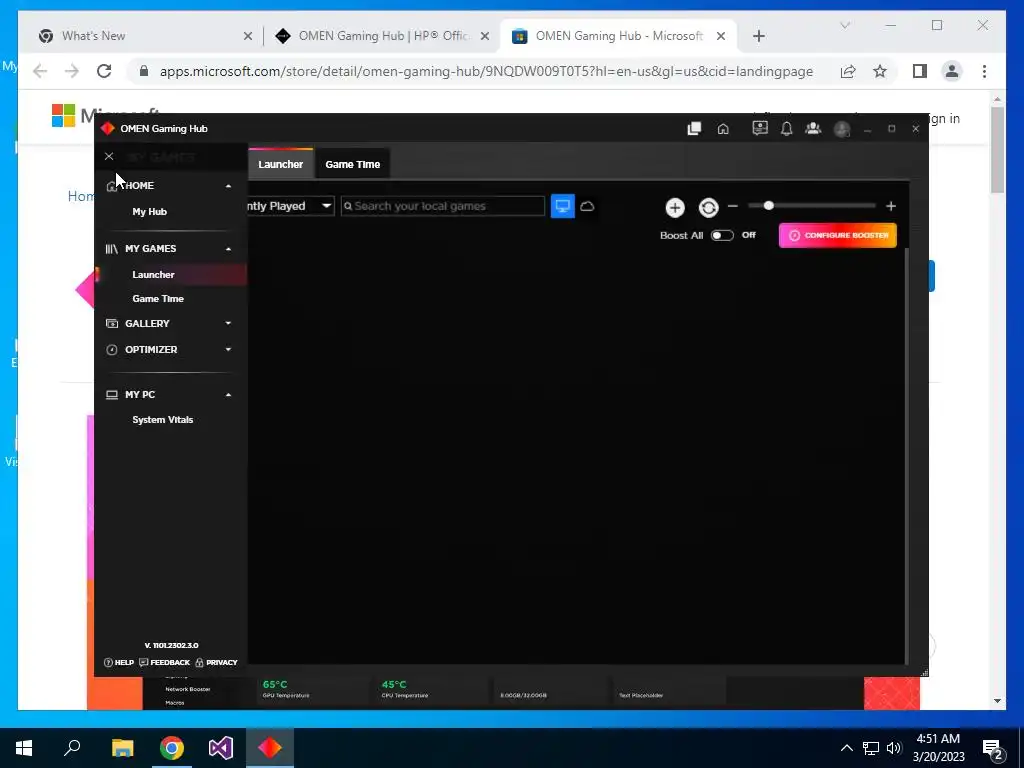Open My Hub in the sidebar
1024x768 pixels.
pyautogui.click(x=150, y=212)
